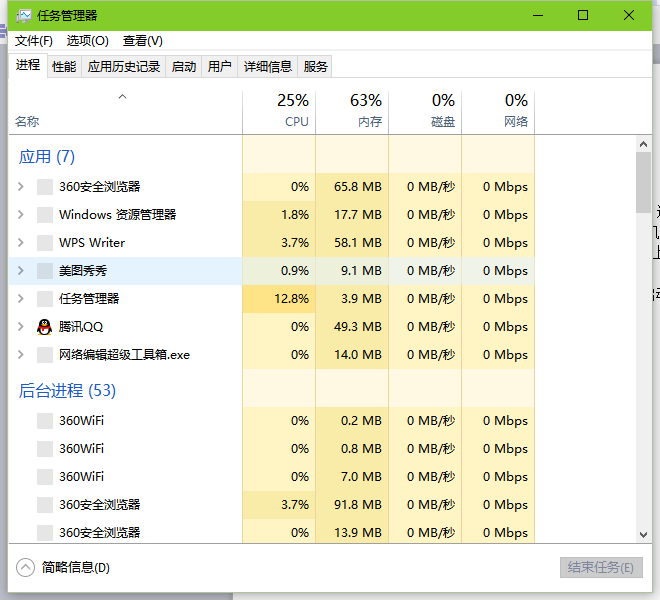
Task: Collapse to 简略信息 using the circle arrow icon
Action: (25, 568)
